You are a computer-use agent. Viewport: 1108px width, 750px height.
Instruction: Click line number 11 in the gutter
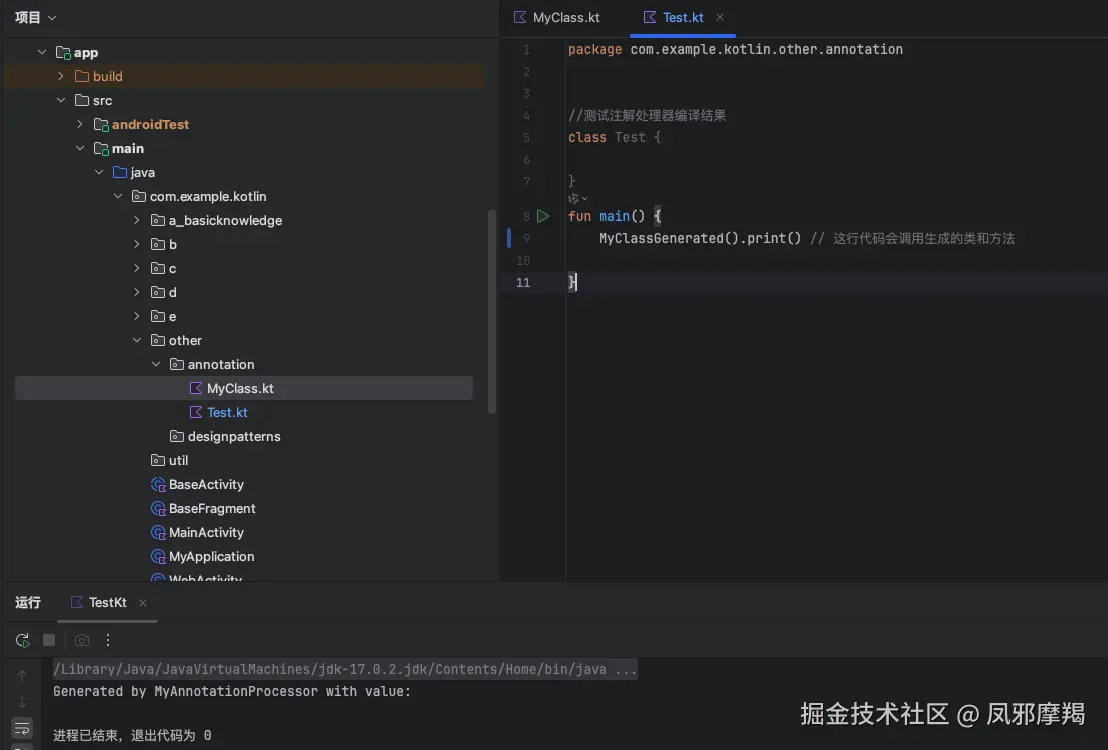coord(523,283)
